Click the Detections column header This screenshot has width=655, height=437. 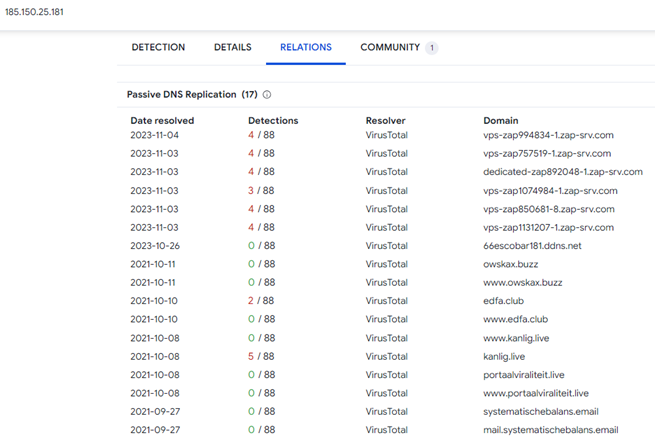point(273,121)
